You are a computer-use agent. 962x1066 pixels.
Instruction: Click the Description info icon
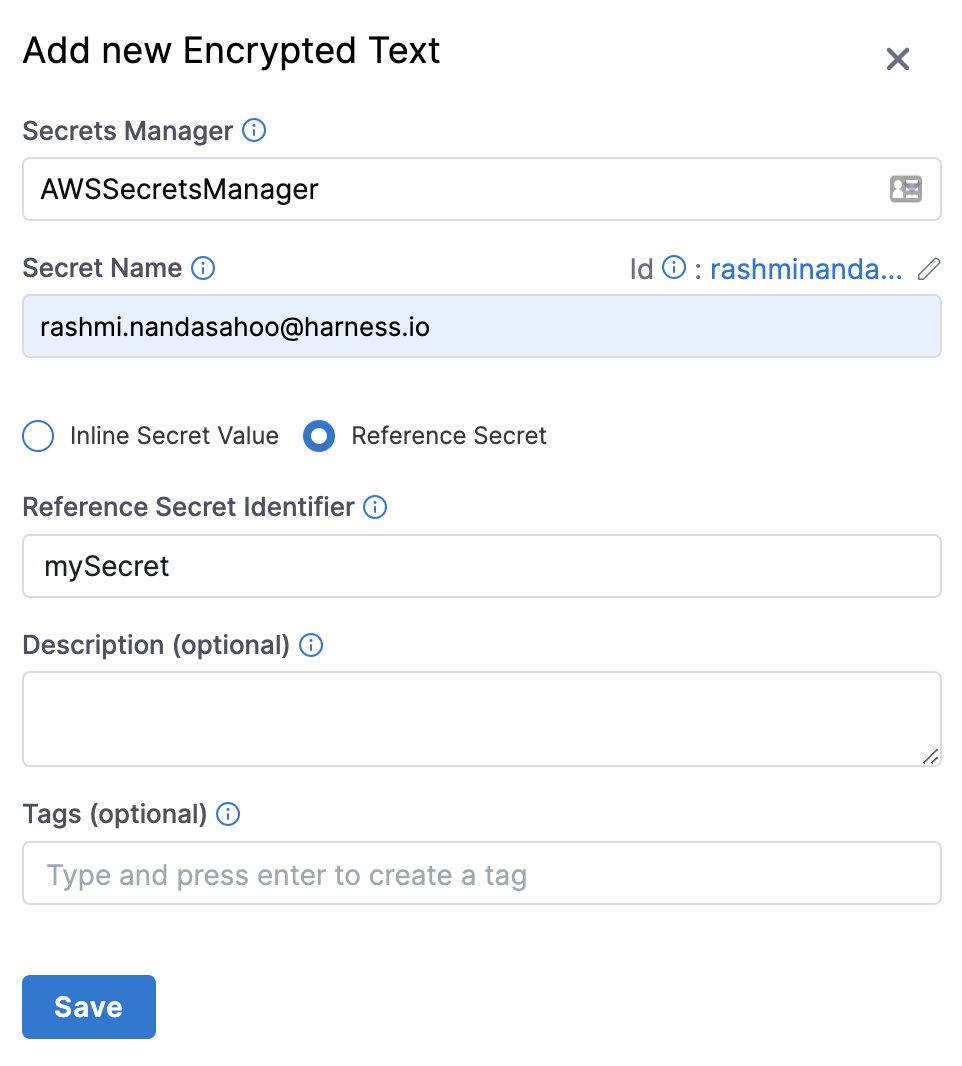point(312,645)
